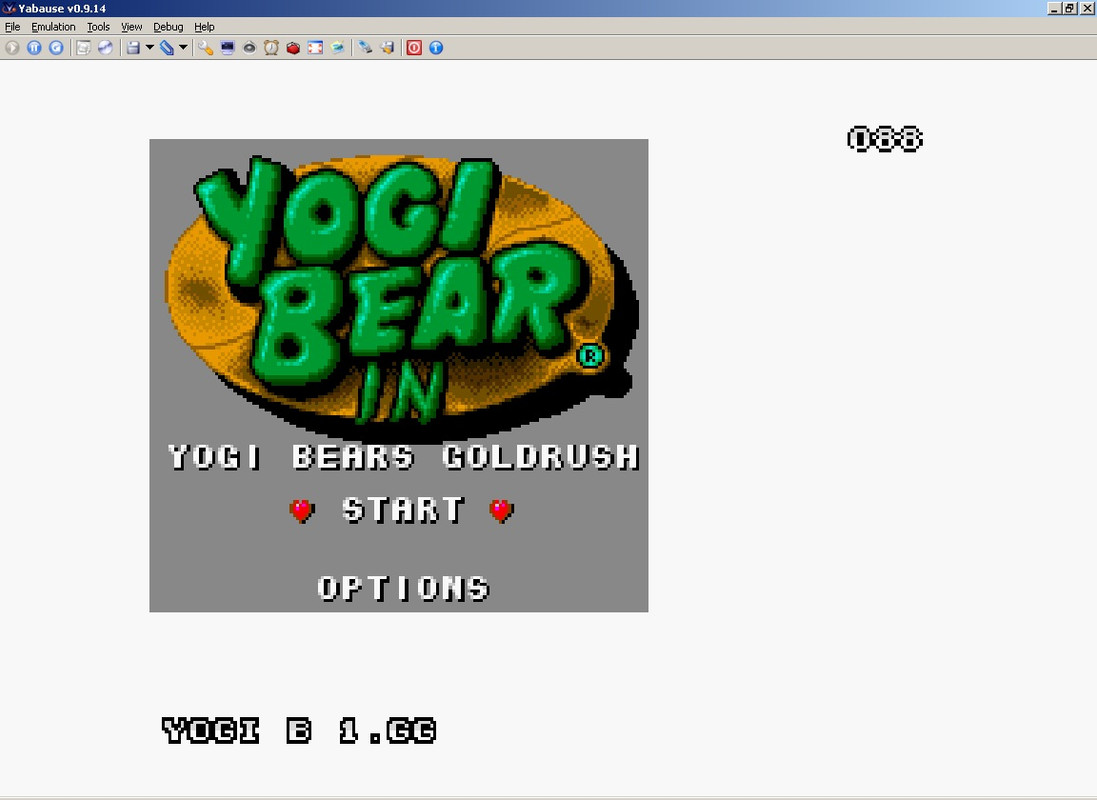This screenshot has width=1097, height=800.
Task: Open a disc image via the grey document icon
Action: point(83,48)
